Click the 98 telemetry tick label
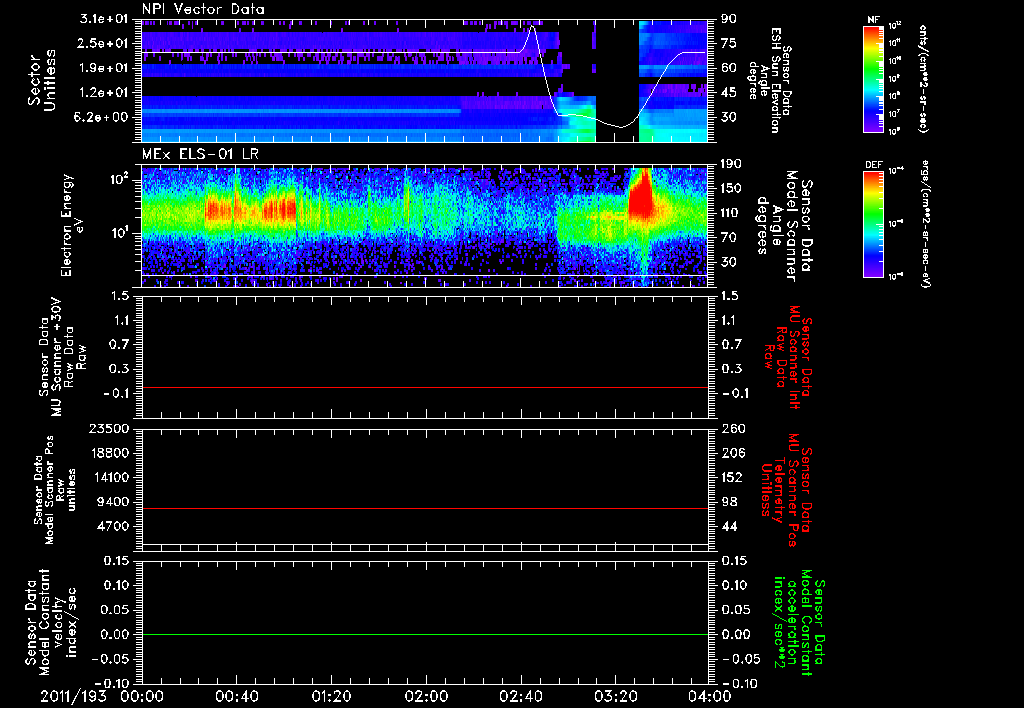The image size is (1024, 708). [729, 502]
